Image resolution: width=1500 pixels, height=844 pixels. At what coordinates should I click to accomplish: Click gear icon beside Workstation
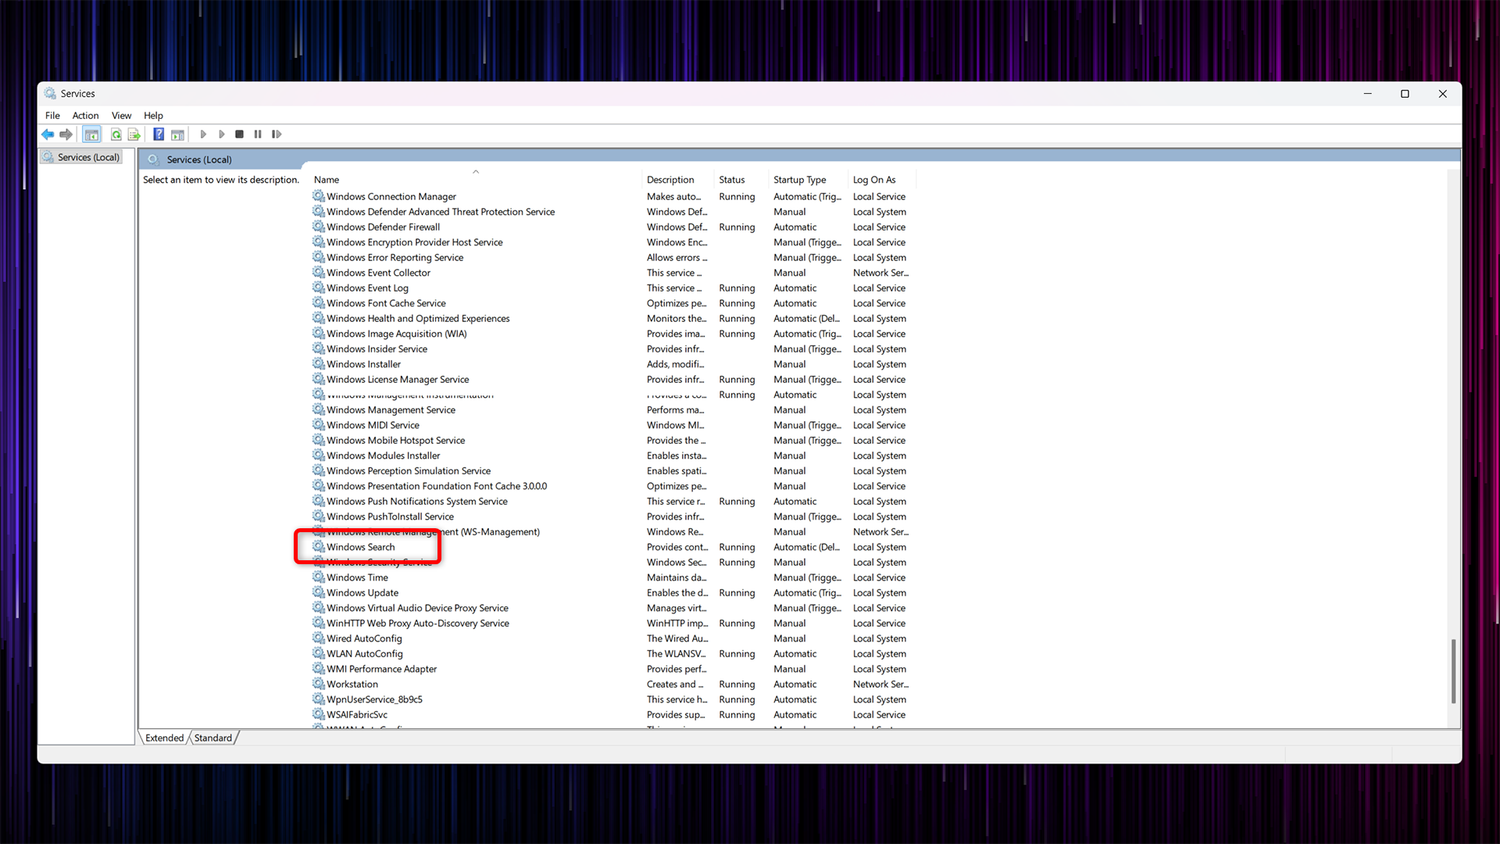pyautogui.click(x=319, y=684)
